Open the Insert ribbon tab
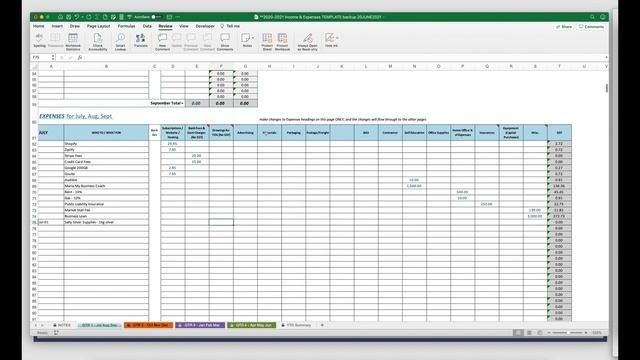Screen dimensions: 640x360 (57, 26)
